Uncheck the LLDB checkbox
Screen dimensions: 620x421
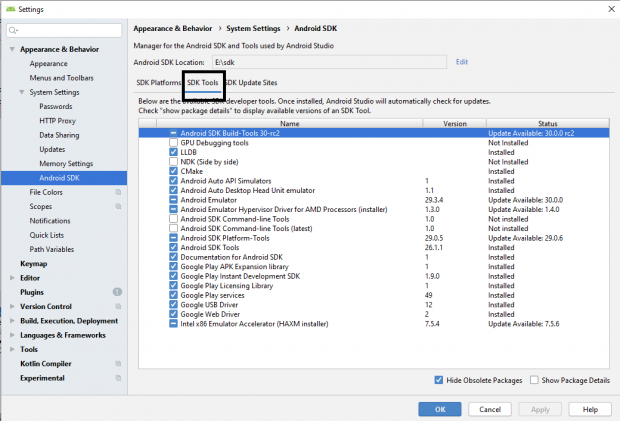(173, 152)
